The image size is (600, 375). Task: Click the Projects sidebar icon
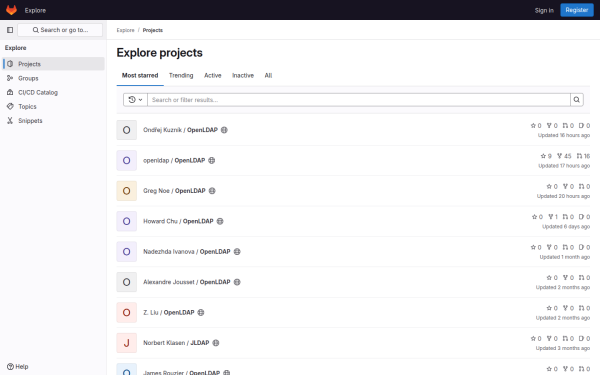[10, 64]
